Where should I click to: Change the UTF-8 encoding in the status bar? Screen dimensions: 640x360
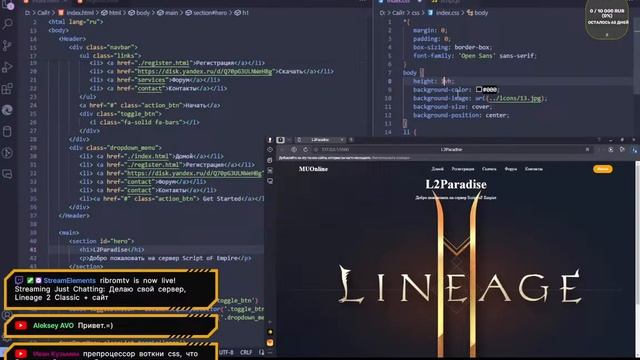point(226,352)
